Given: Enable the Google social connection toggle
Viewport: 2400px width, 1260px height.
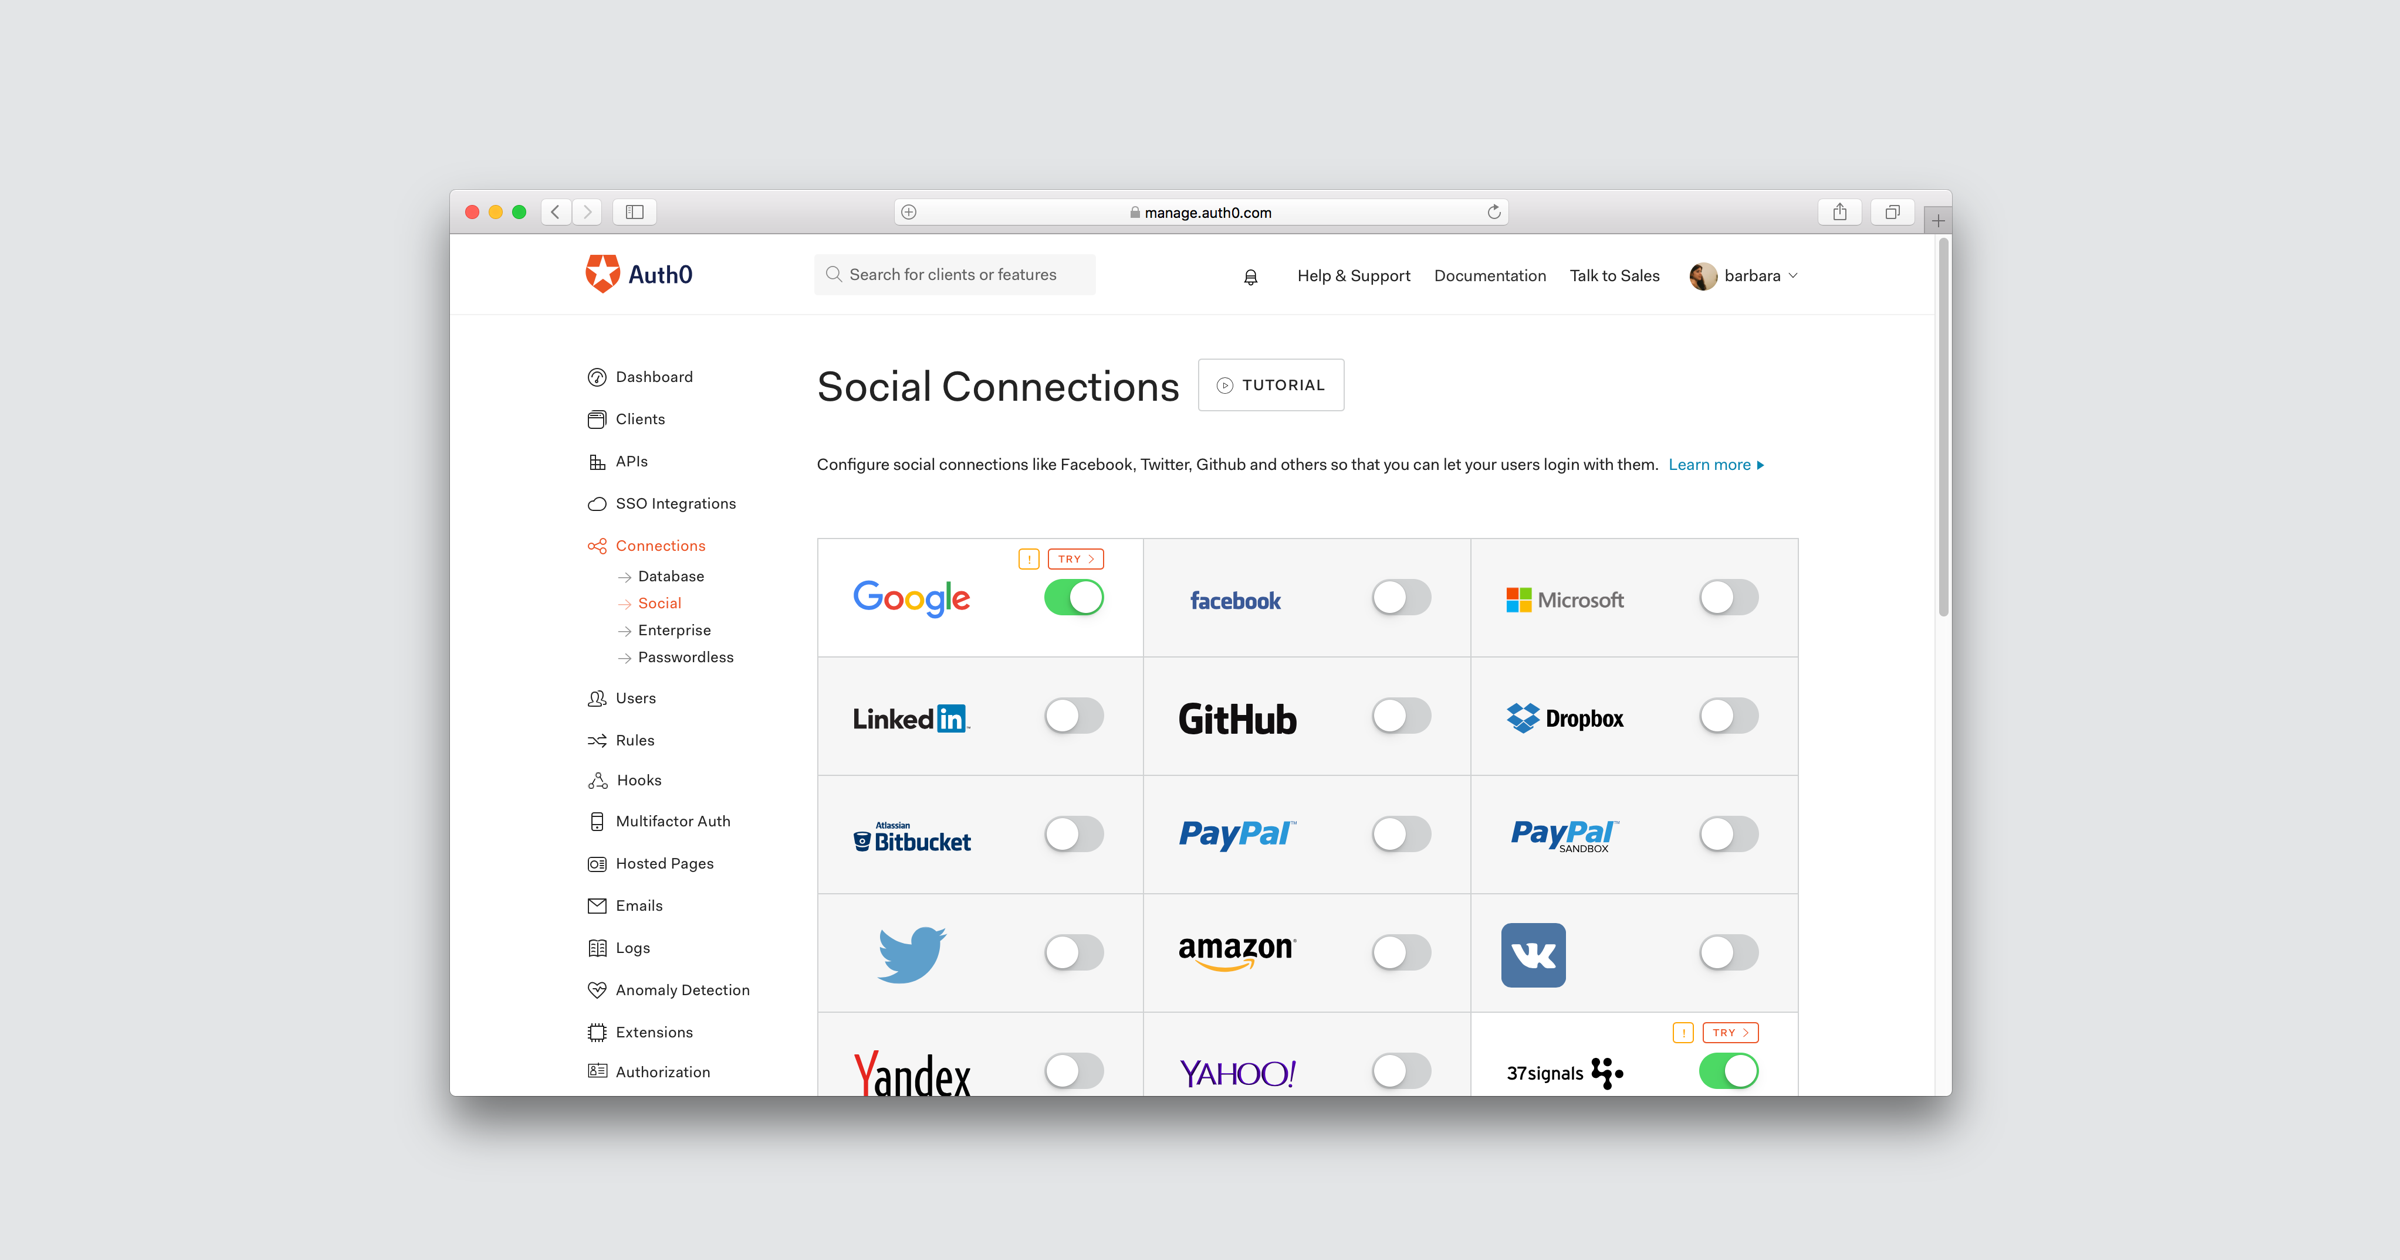Looking at the screenshot, I should tap(1073, 598).
